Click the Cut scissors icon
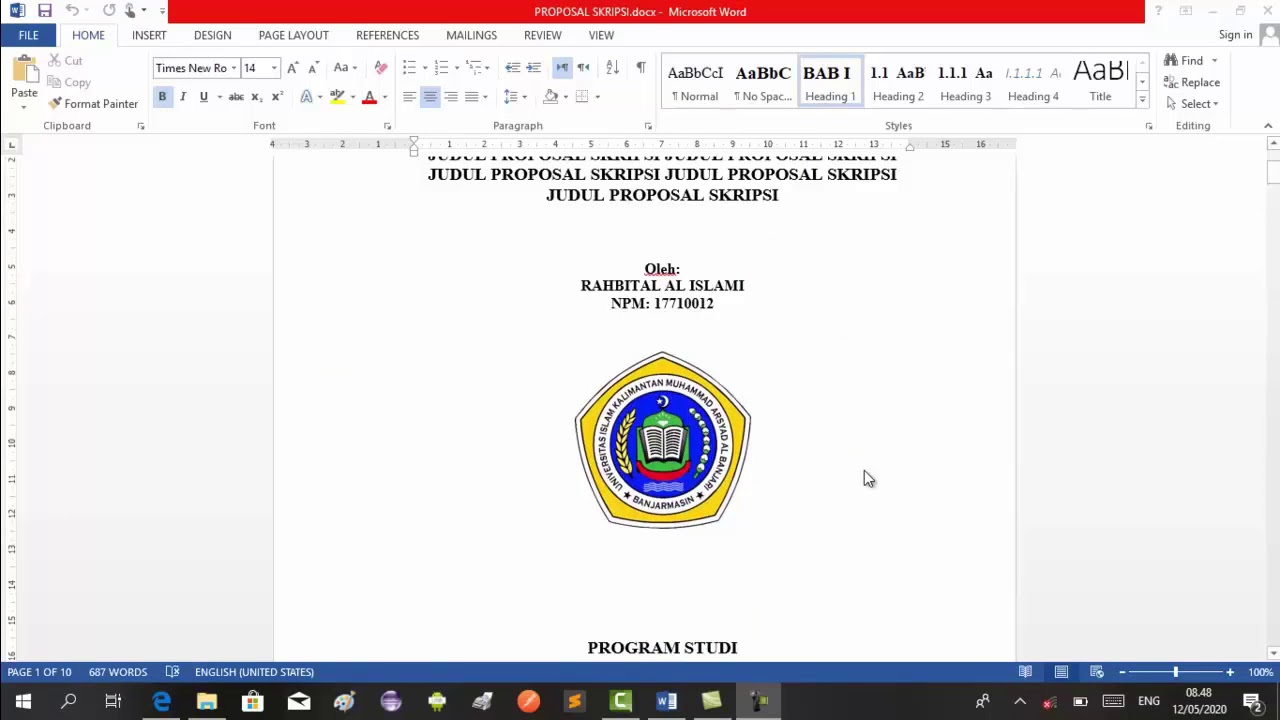Screen dimensions: 1280x720 pos(54,61)
